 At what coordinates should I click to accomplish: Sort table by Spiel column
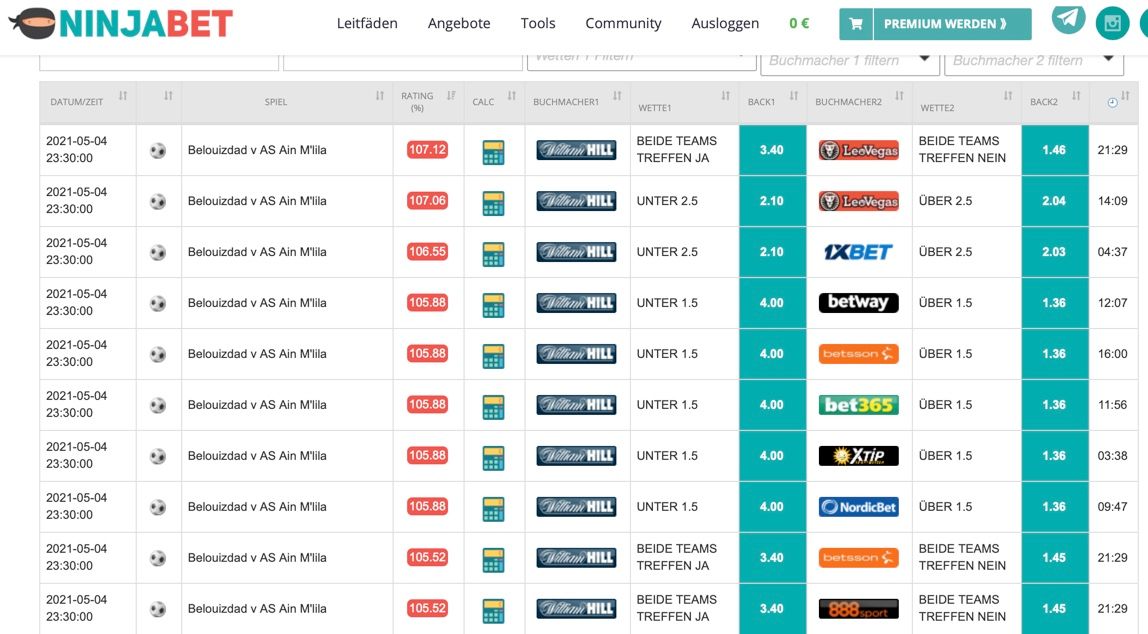coord(380,96)
